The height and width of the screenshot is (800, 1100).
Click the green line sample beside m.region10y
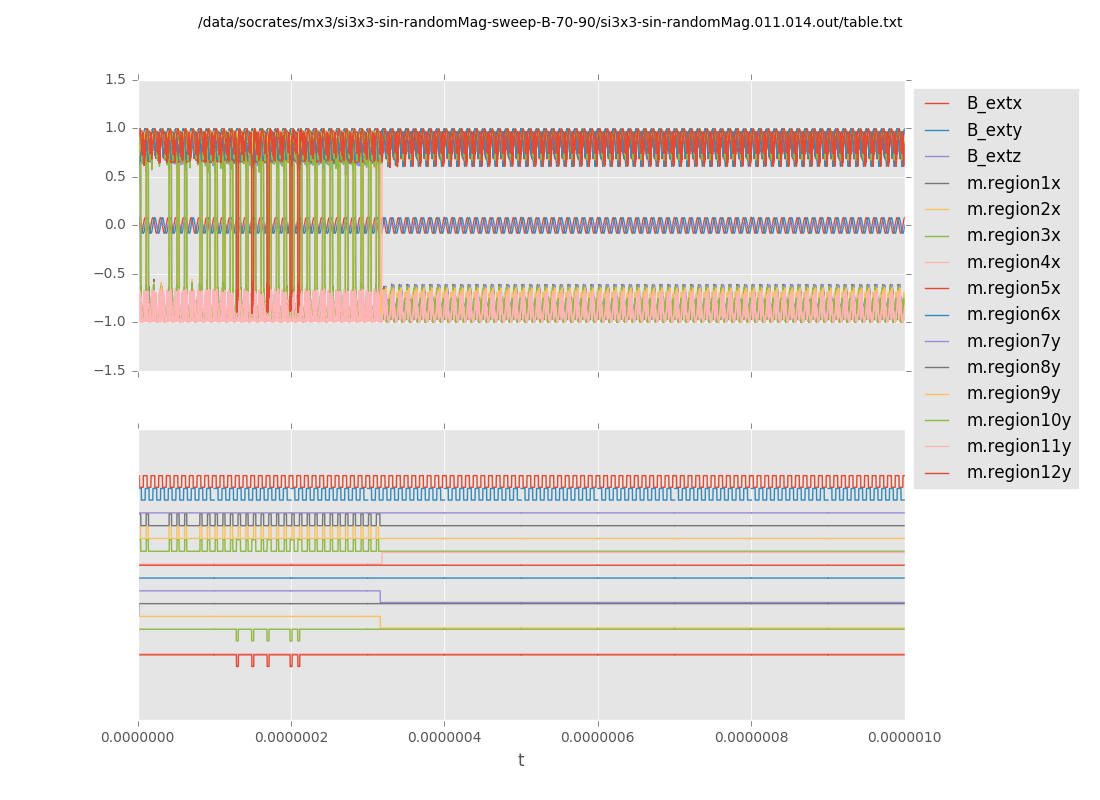click(937, 420)
